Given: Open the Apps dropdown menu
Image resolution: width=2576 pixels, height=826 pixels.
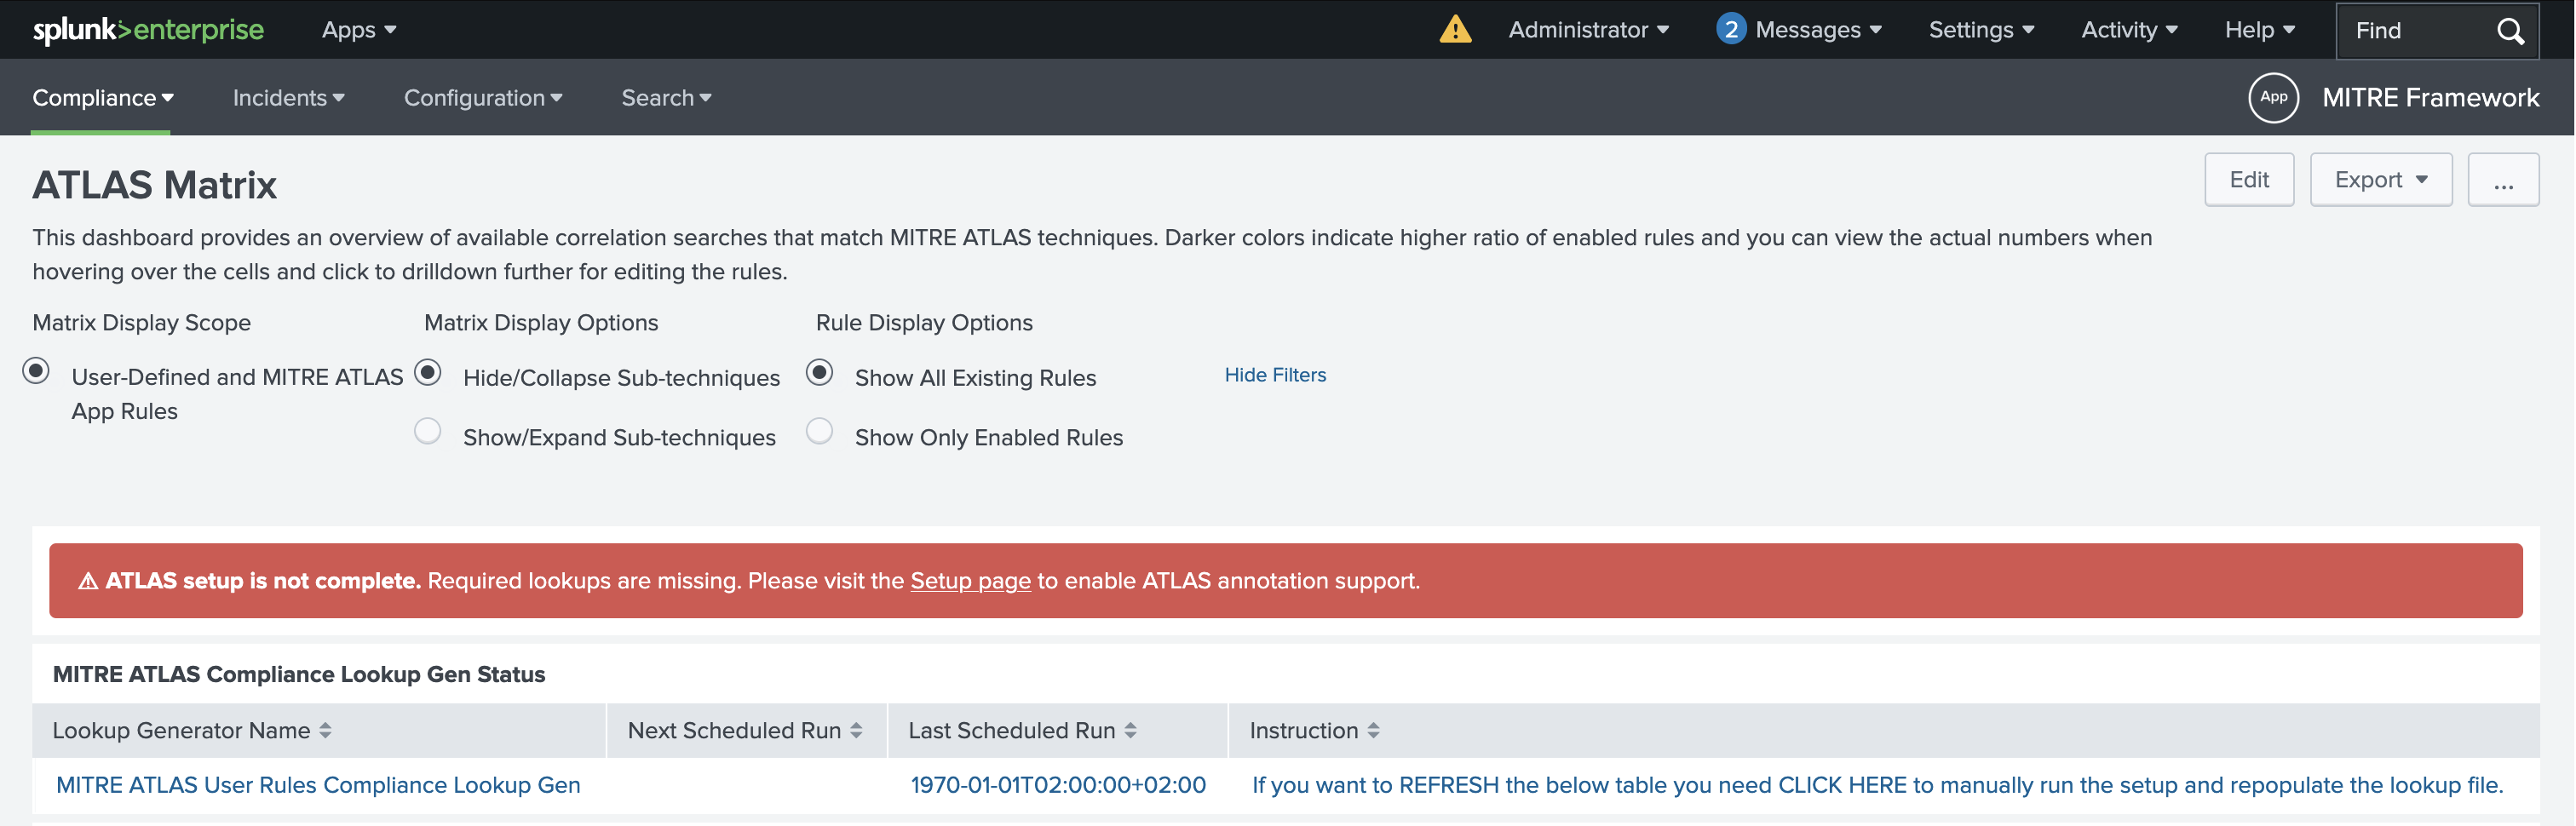Looking at the screenshot, I should click(359, 30).
